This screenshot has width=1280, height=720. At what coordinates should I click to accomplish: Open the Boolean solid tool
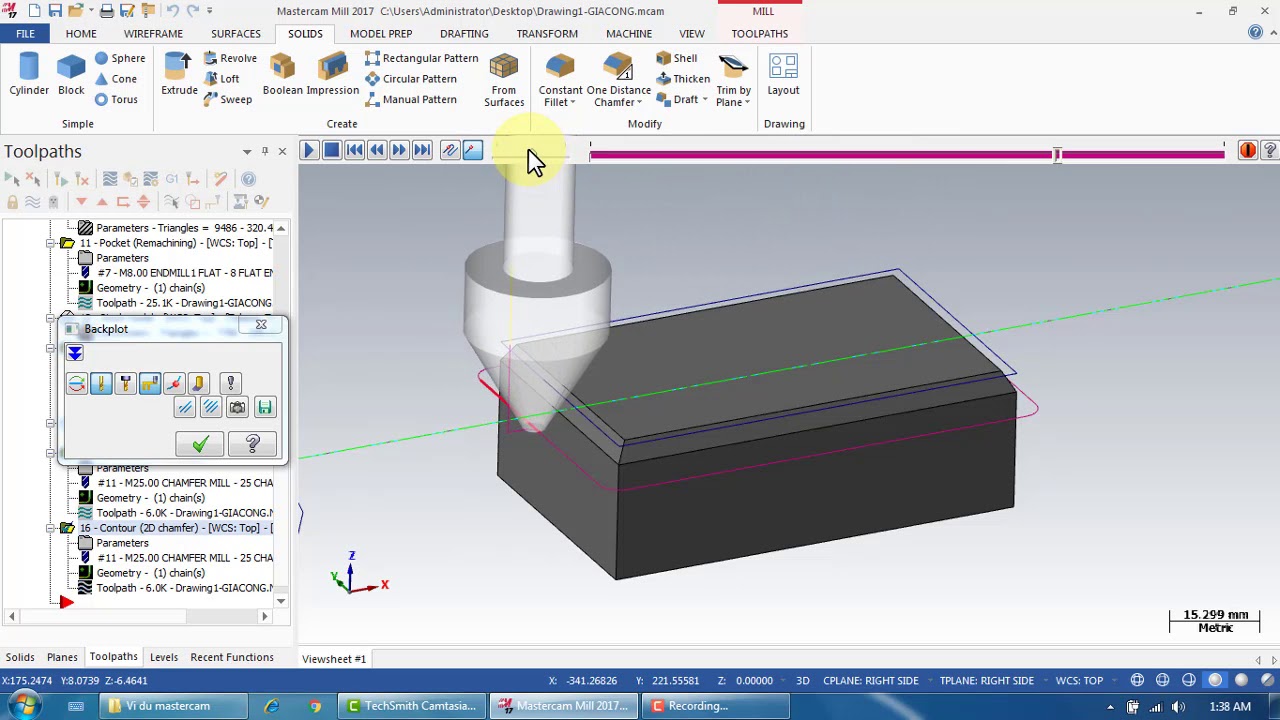point(283,75)
